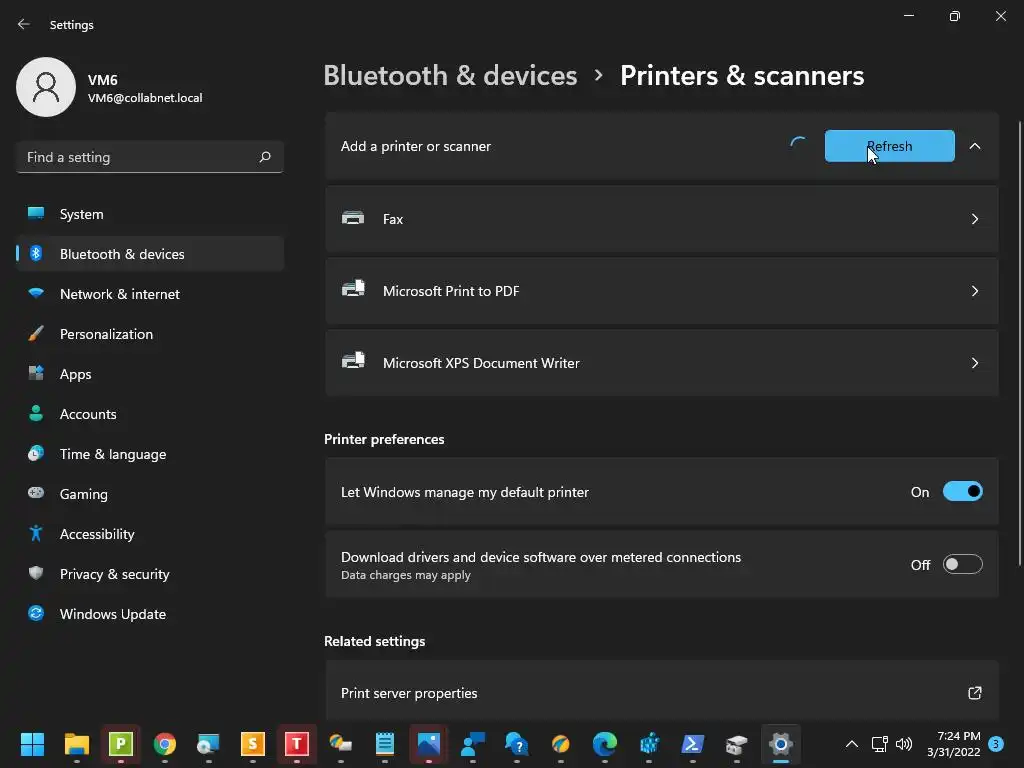Launch Microsoft Edge from the taskbar
Image resolution: width=1024 pixels, height=768 pixels.
(x=605, y=744)
